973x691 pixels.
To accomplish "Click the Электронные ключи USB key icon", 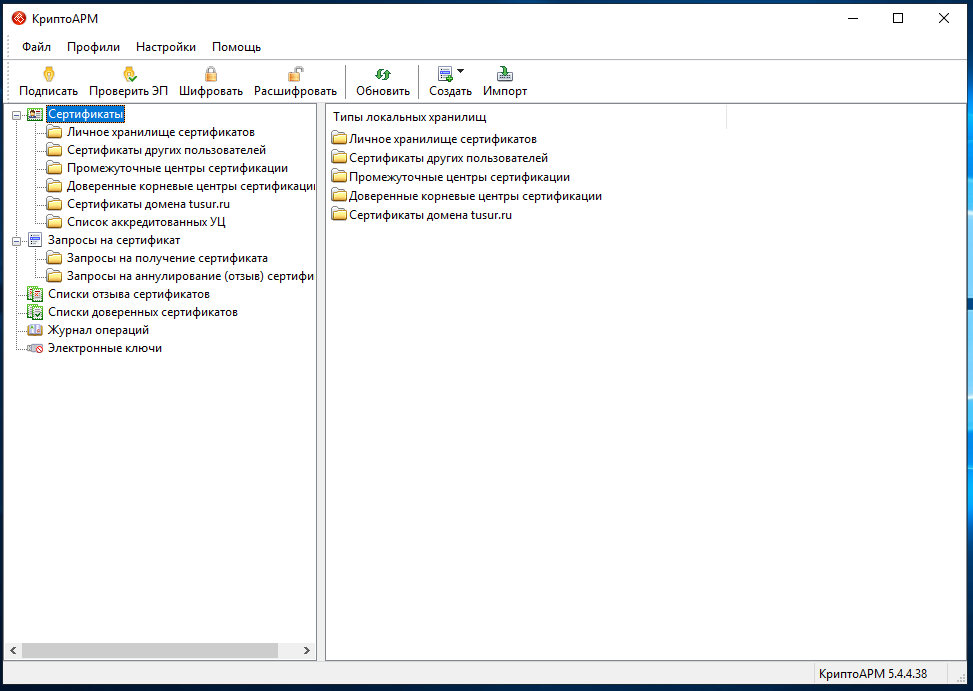I will click(x=35, y=348).
